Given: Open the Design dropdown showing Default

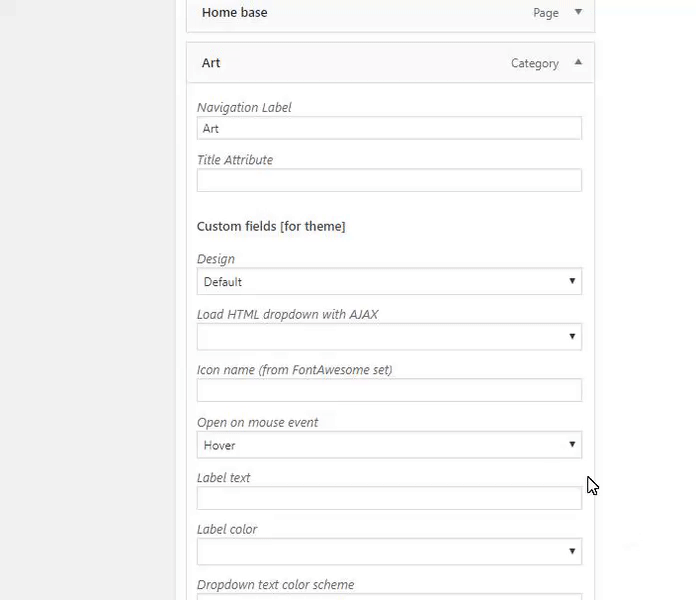Looking at the screenshot, I should coord(389,281).
